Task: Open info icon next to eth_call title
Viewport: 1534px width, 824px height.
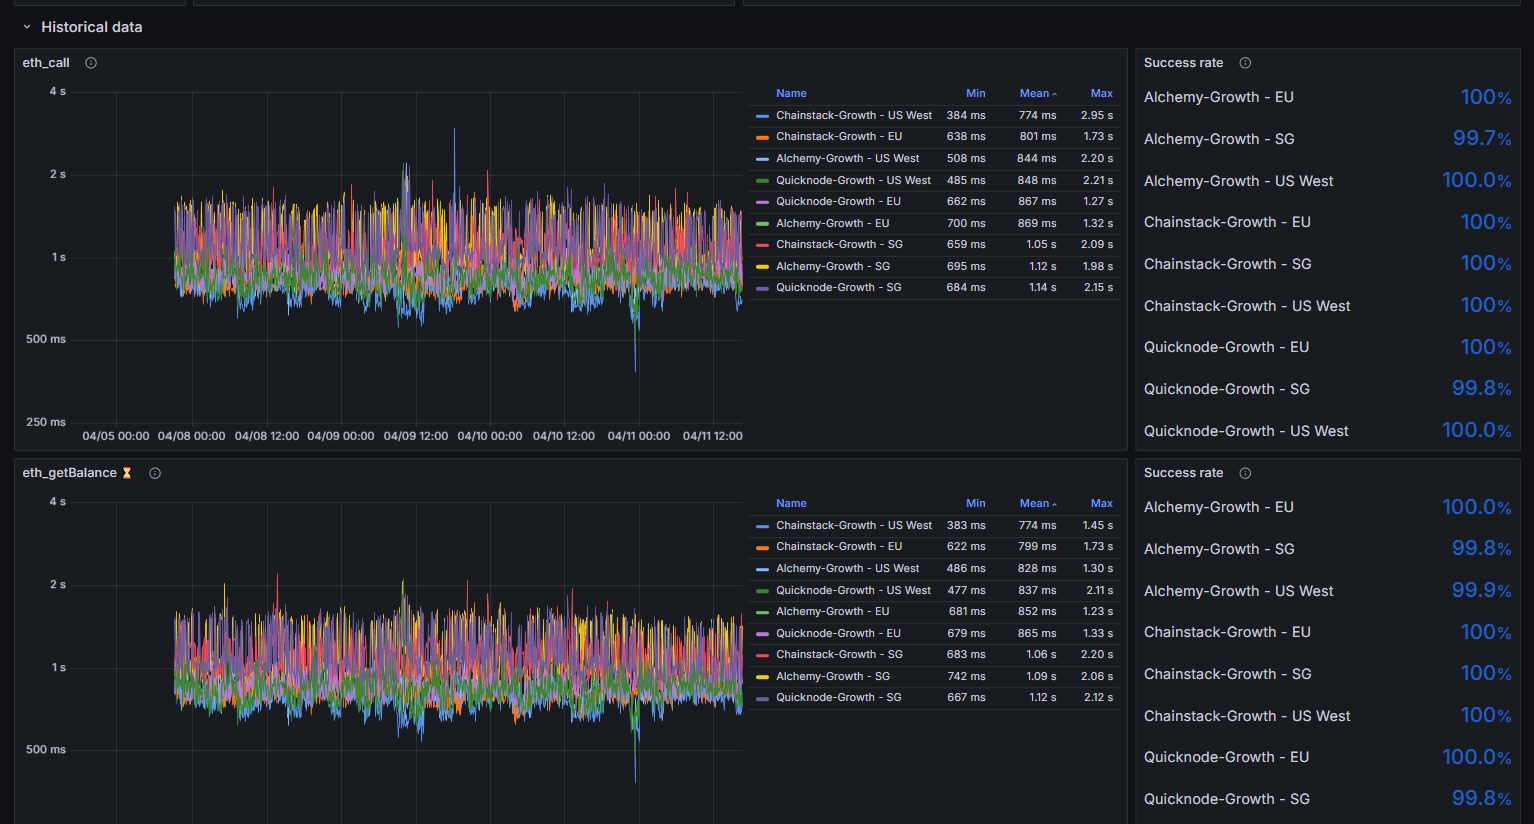Action: pyautogui.click(x=91, y=63)
